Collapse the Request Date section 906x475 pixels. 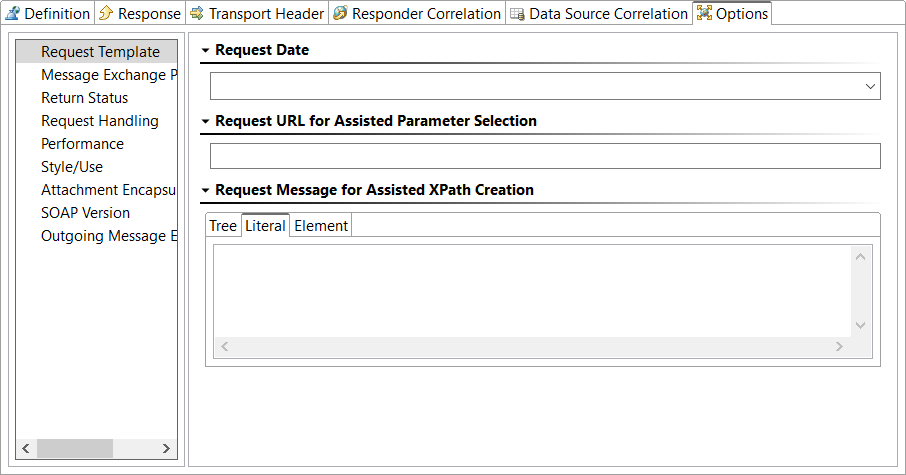(x=205, y=51)
